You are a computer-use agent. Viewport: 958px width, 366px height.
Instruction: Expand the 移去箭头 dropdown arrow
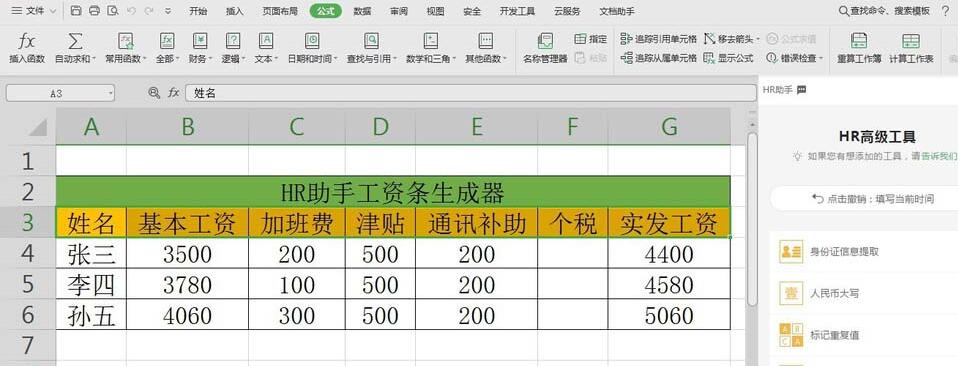[758, 39]
